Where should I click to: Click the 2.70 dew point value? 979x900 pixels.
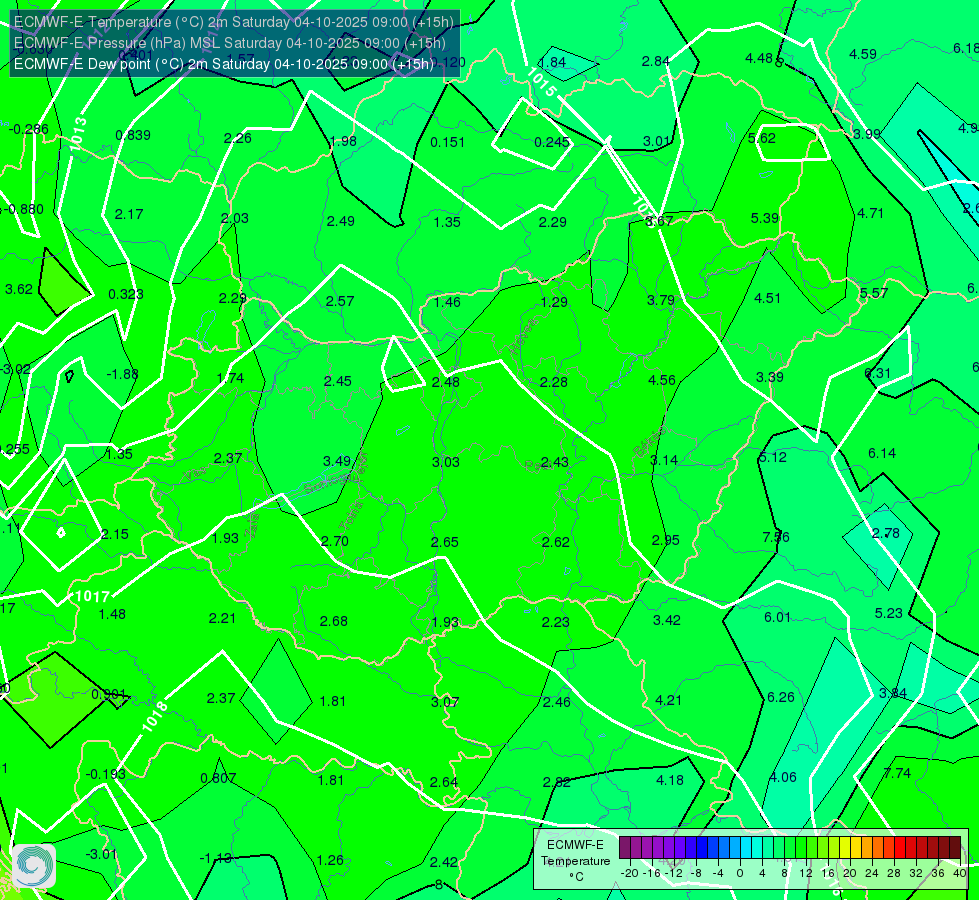(335, 541)
